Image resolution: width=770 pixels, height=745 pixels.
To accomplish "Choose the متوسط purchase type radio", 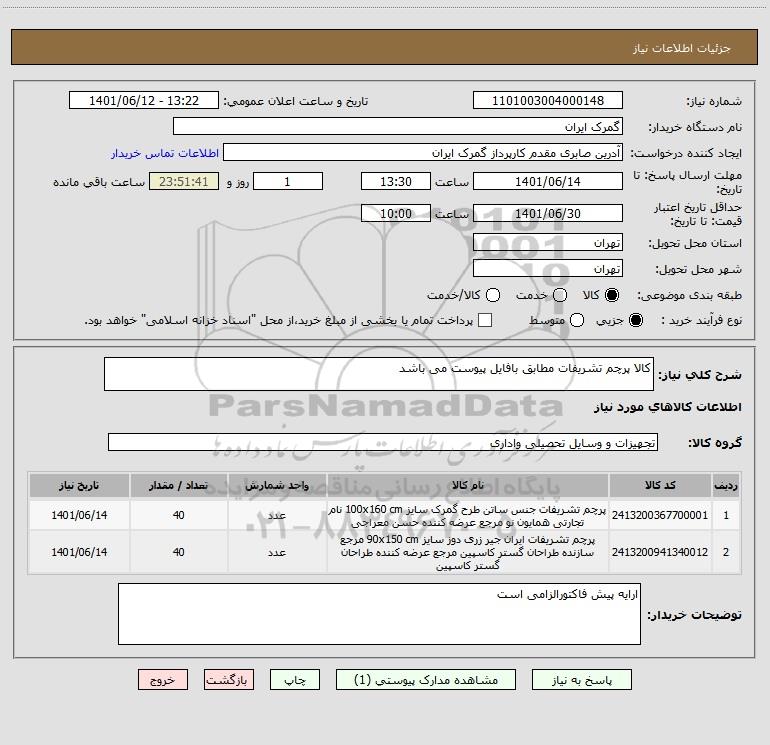I will point(577,320).
